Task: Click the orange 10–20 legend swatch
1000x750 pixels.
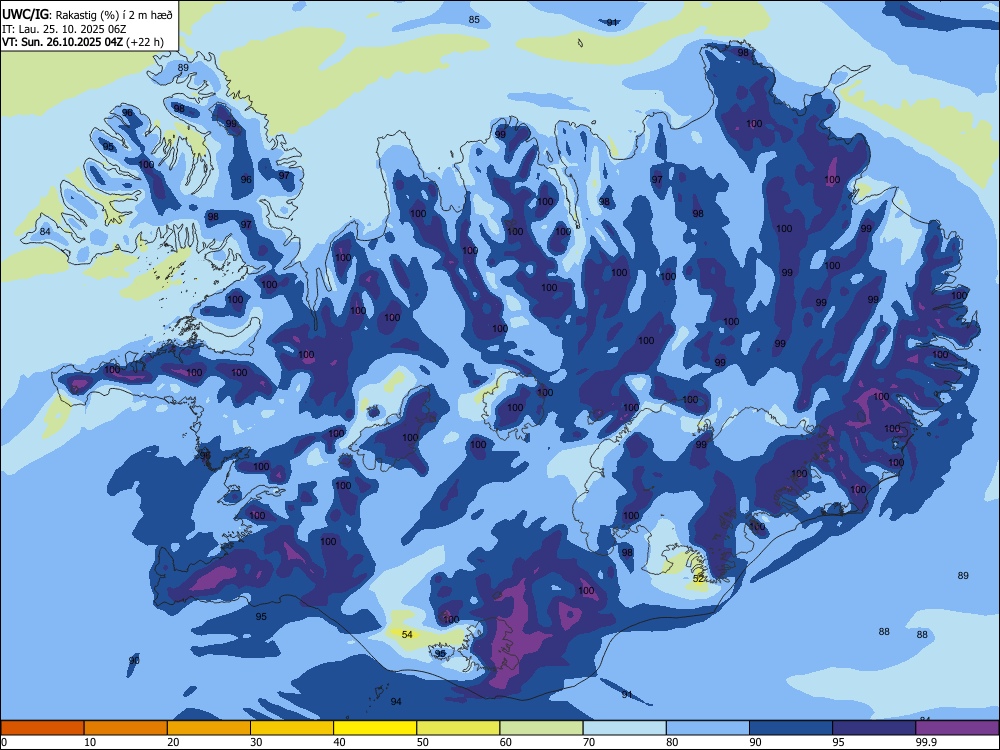Action: (126, 728)
